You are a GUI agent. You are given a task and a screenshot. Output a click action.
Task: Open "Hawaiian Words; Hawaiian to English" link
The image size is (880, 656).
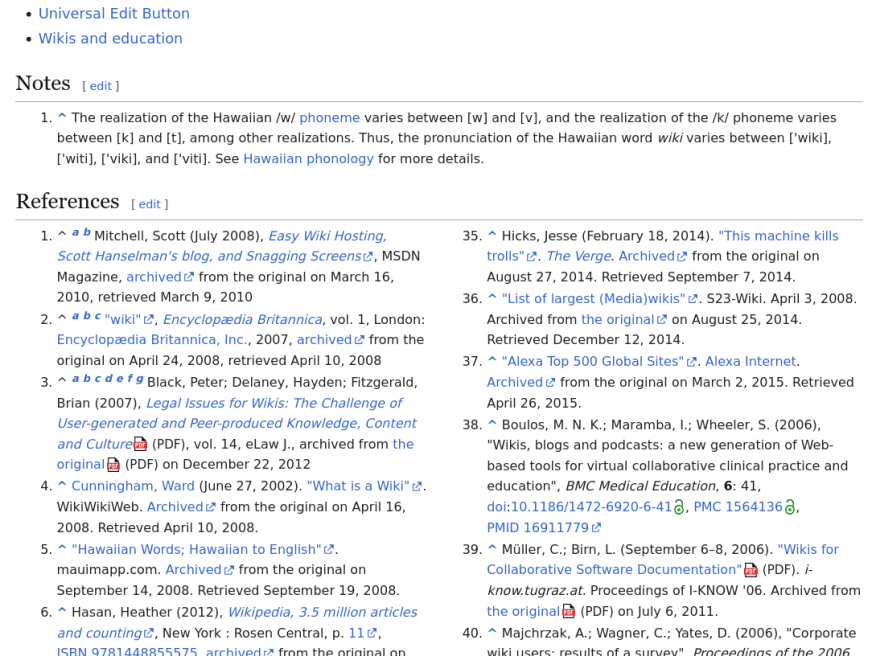point(203,549)
